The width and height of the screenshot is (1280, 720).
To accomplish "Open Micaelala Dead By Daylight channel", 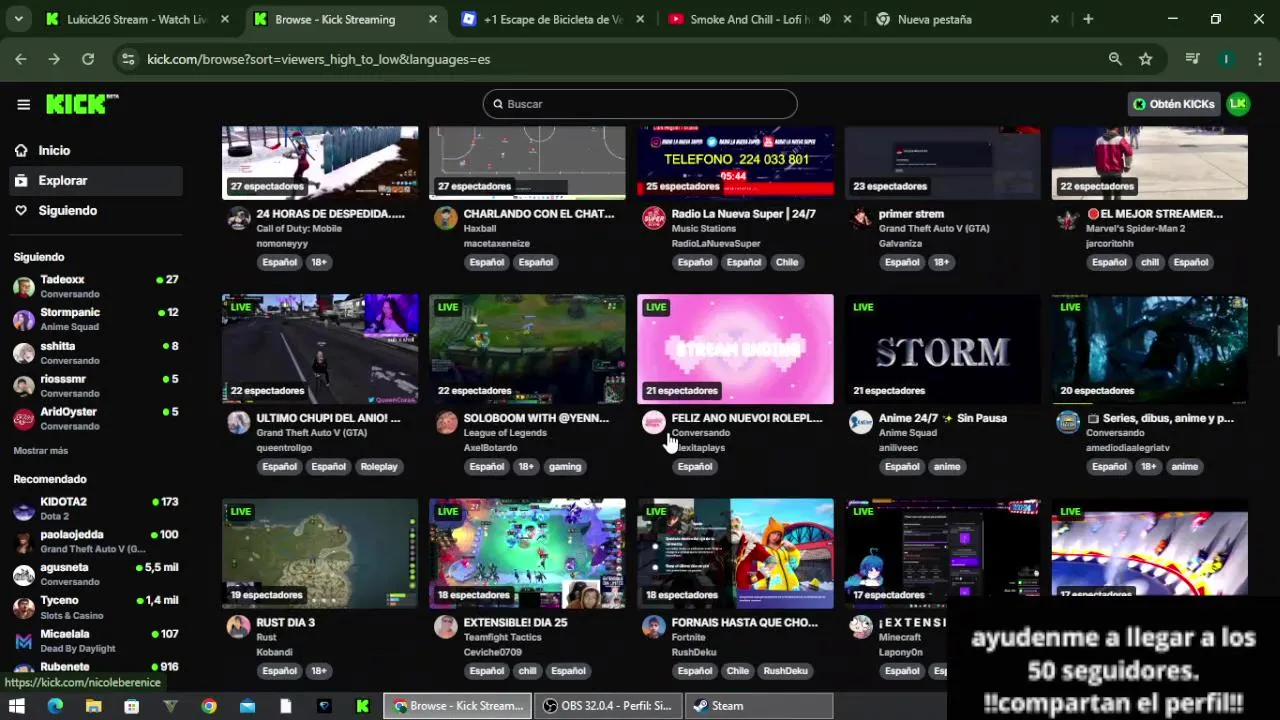I will pos(96,640).
